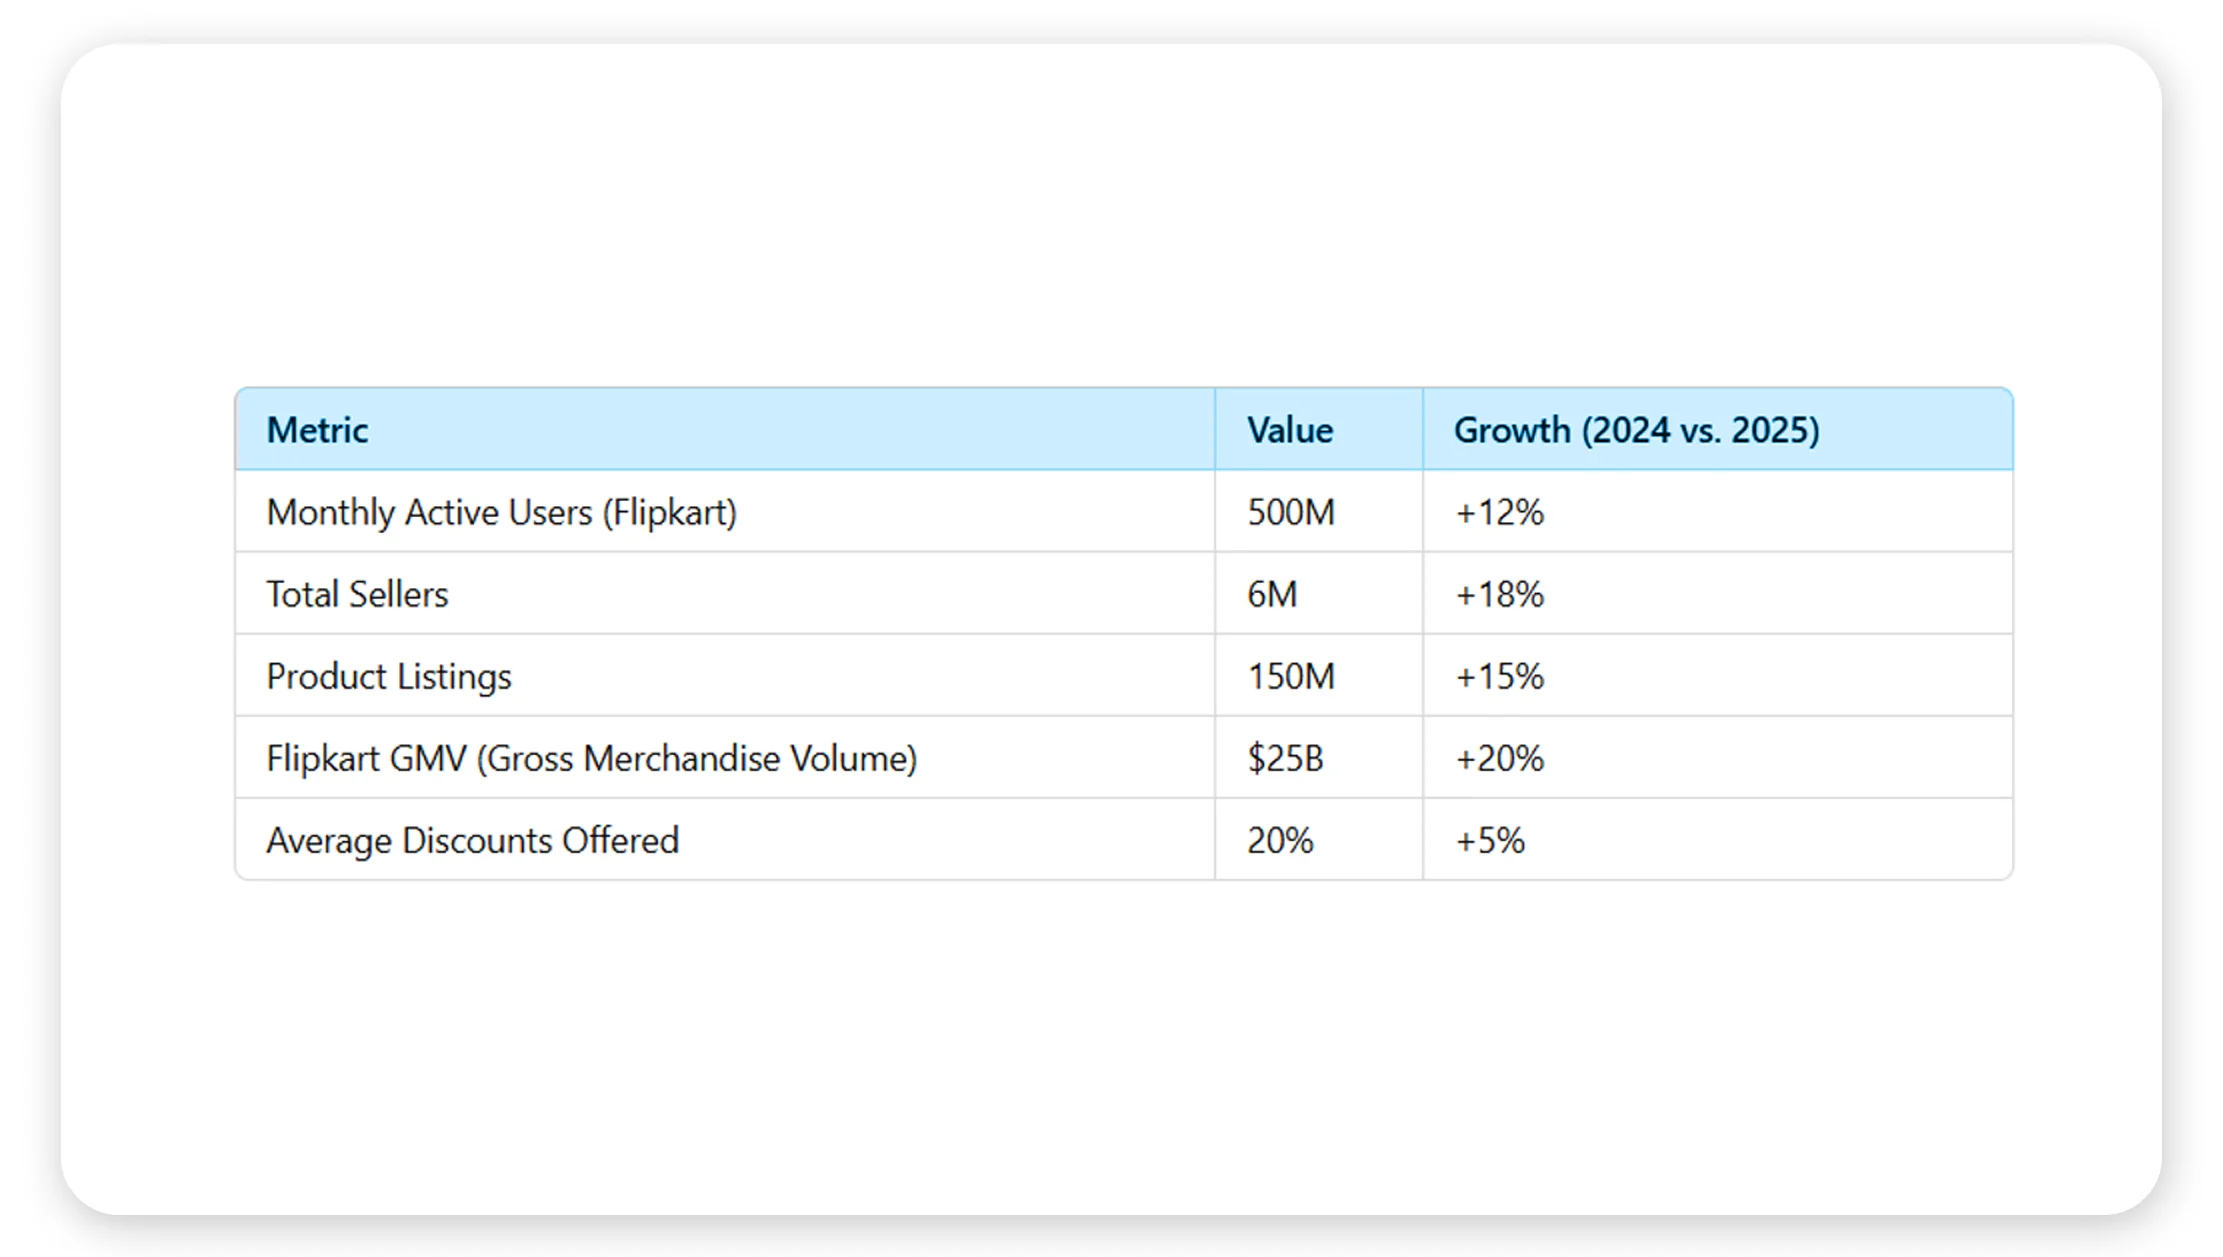This screenshot has height=1257, width=2223.
Task: Click the $25B value cell
Action: click(x=1319, y=757)
